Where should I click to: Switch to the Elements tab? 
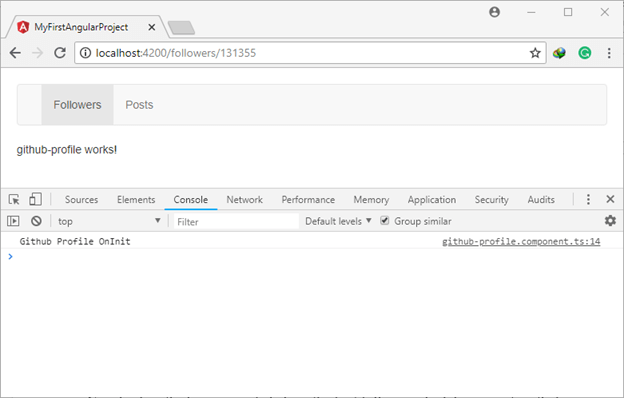[x=136, y=199]
